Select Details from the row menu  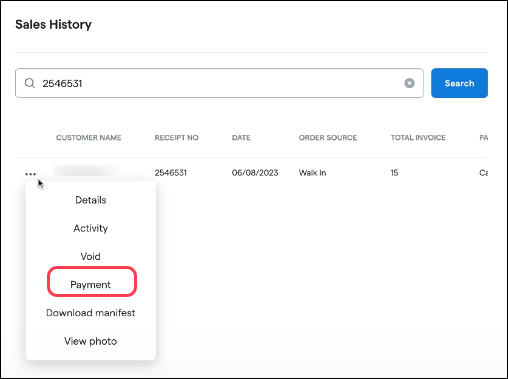point(91,200)
